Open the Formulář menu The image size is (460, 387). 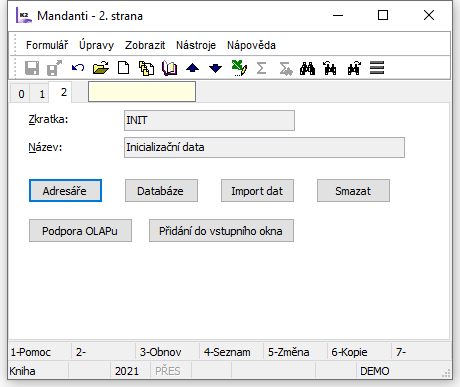point(47,45)
